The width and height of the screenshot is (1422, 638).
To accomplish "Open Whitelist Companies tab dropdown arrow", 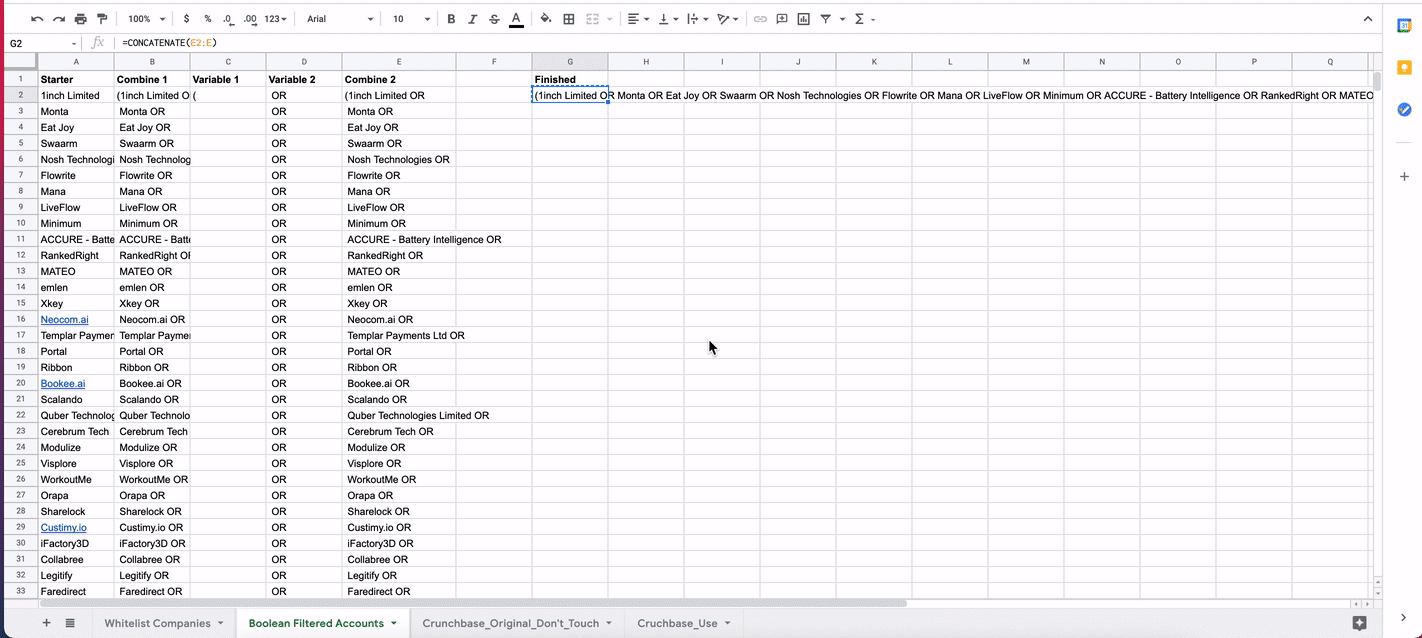I will point(220,623).
